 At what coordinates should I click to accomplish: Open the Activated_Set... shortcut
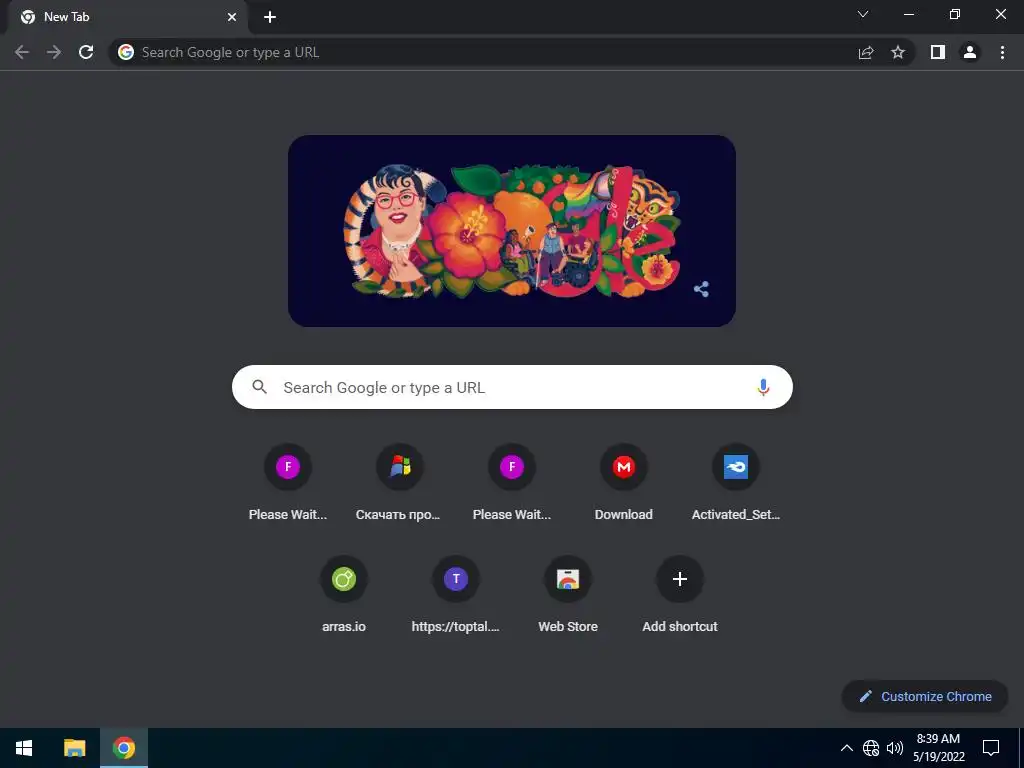coord(735,483)
